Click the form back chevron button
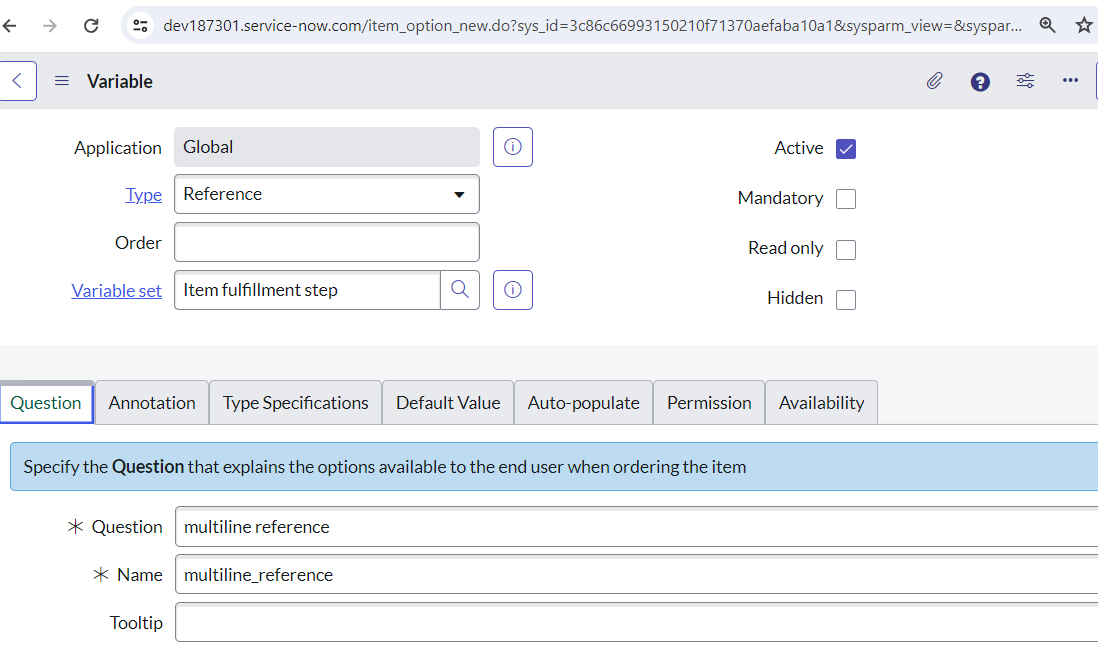Viewport: 1098px width, 649px height. tap(18, 81)
